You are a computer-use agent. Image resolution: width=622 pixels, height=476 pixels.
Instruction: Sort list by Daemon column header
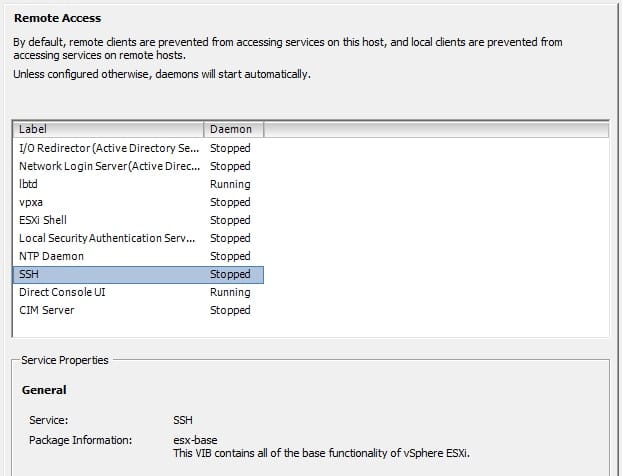point(234,129)
